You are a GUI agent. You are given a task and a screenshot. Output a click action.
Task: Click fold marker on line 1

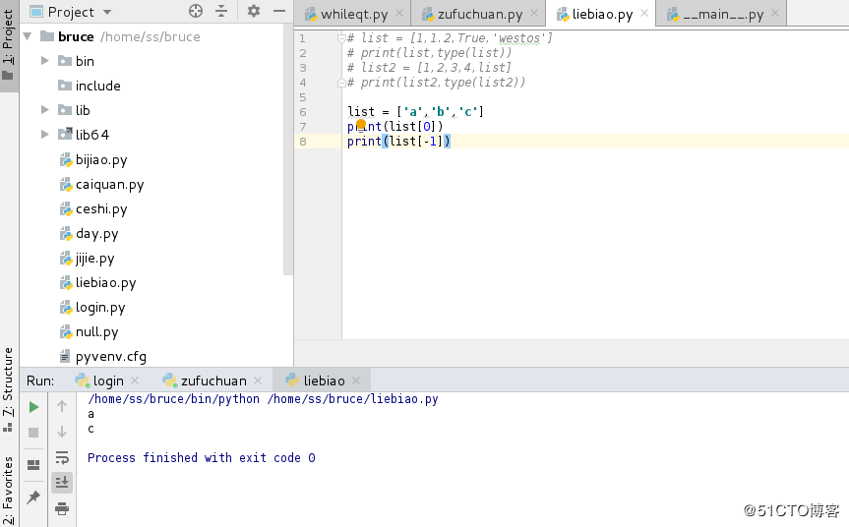[x=341, y=38]
